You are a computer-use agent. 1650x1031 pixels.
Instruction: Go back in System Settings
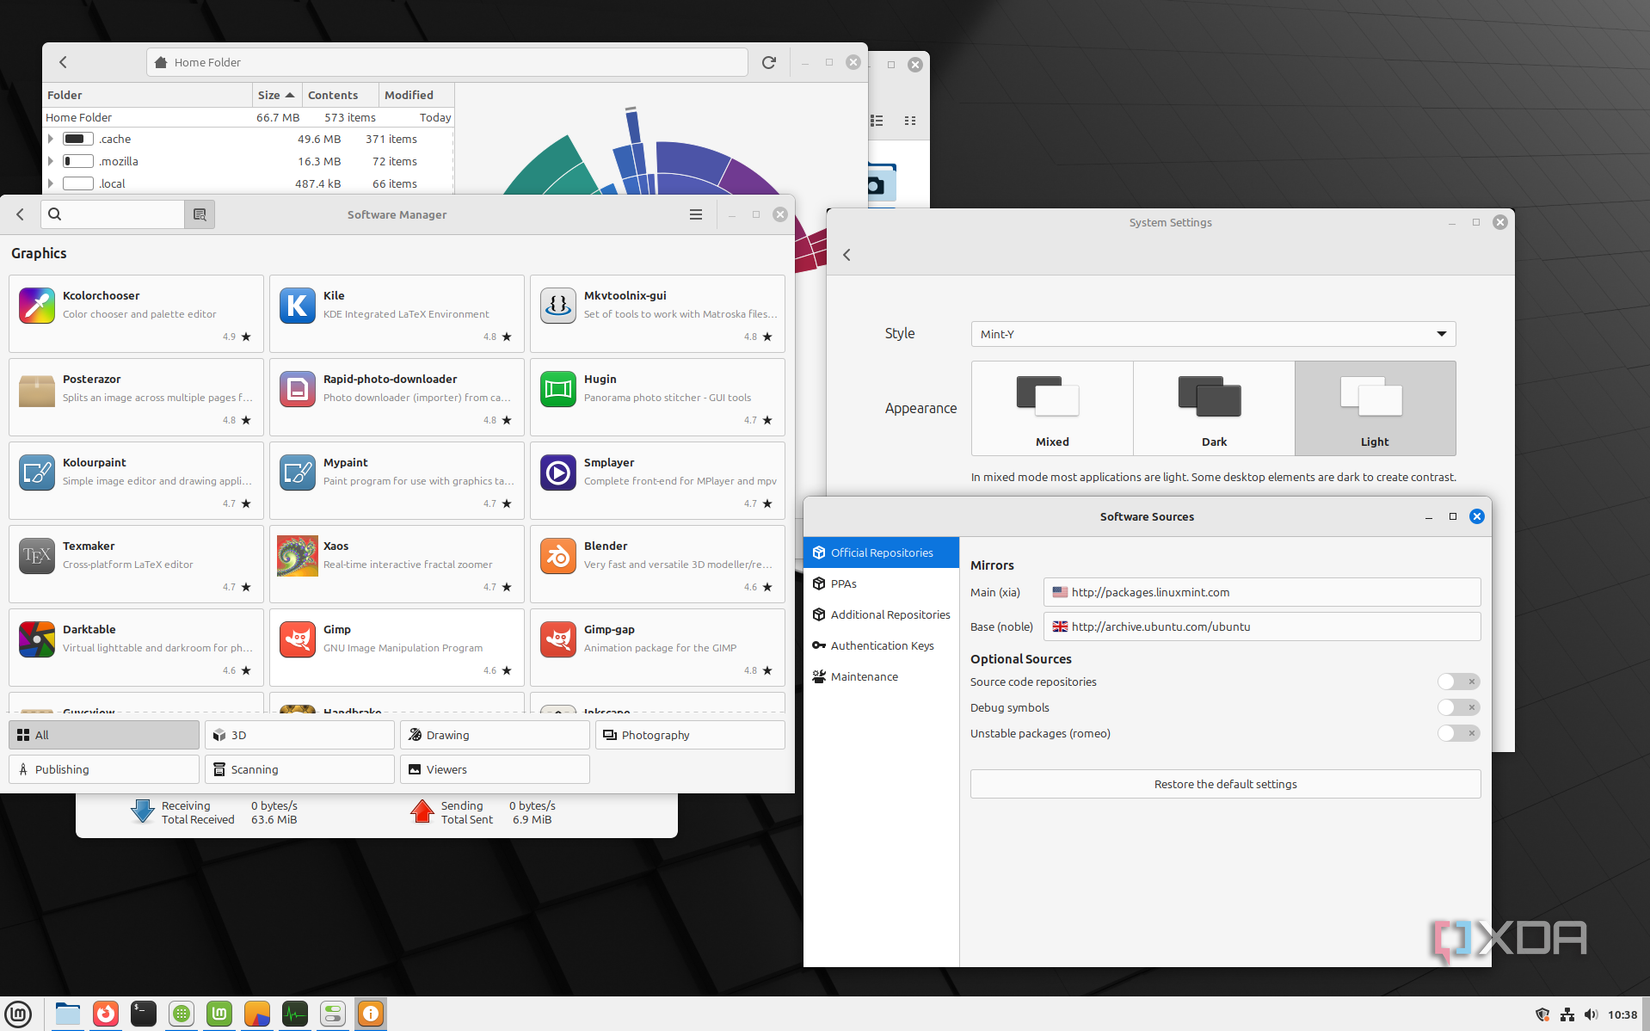point(846,254)
